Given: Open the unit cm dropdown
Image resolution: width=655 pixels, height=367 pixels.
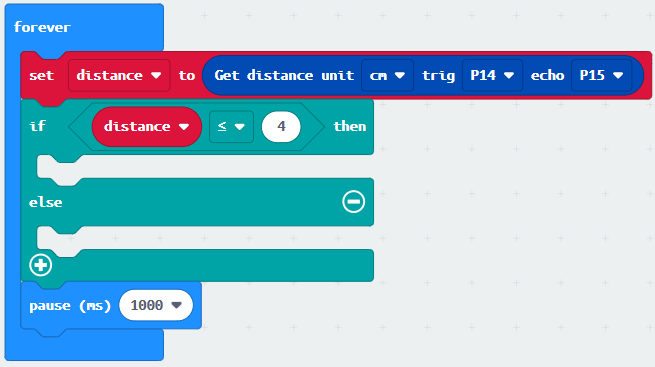Looking at the screenshot, I should pos(387,76).
